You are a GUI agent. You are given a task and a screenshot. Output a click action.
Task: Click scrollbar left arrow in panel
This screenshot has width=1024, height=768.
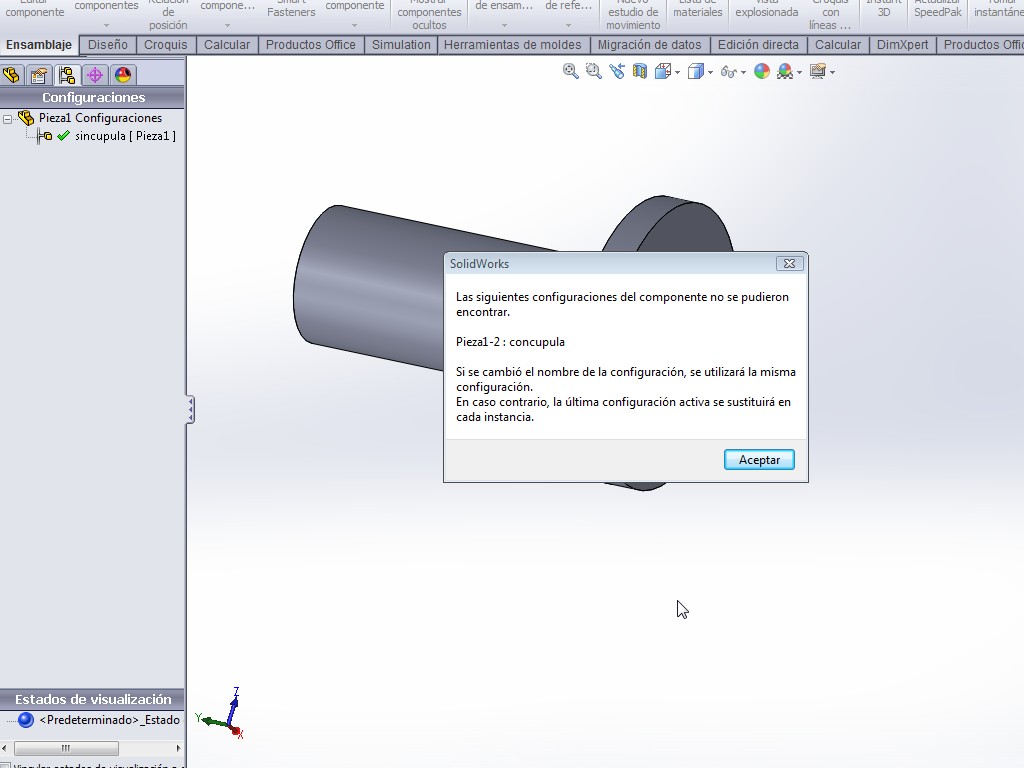(5, 748)
